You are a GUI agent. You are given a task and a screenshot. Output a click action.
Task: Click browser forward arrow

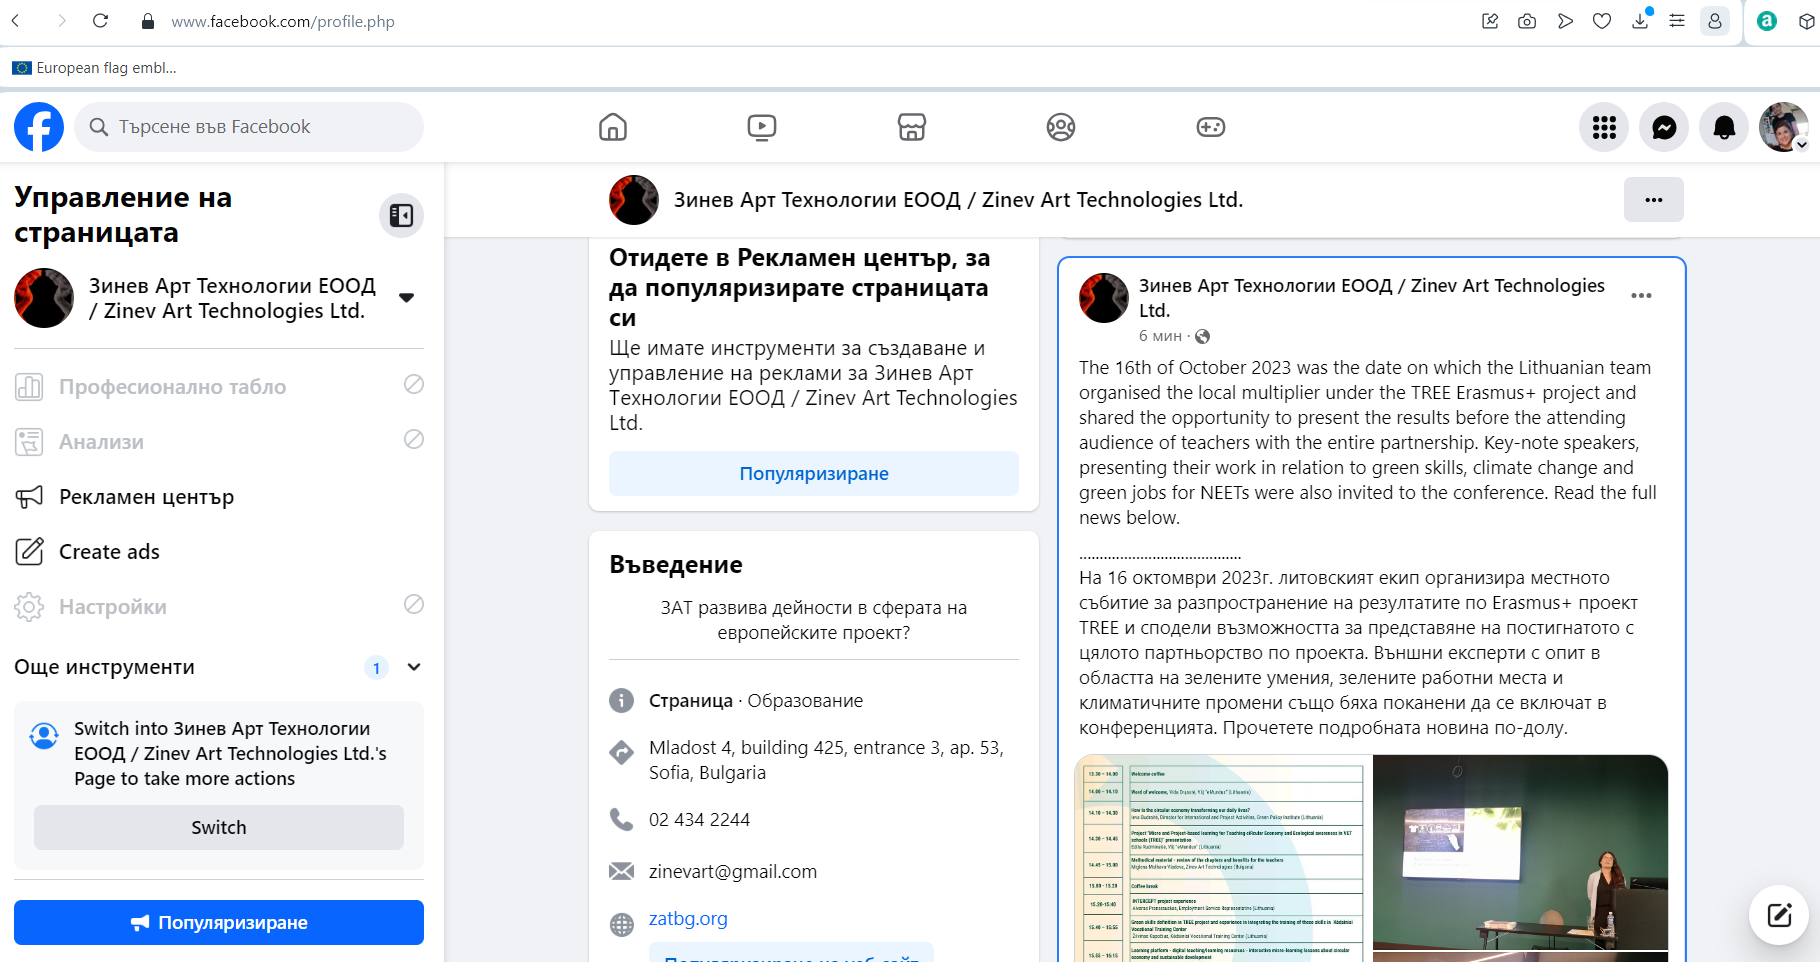[x=62, y=21]
